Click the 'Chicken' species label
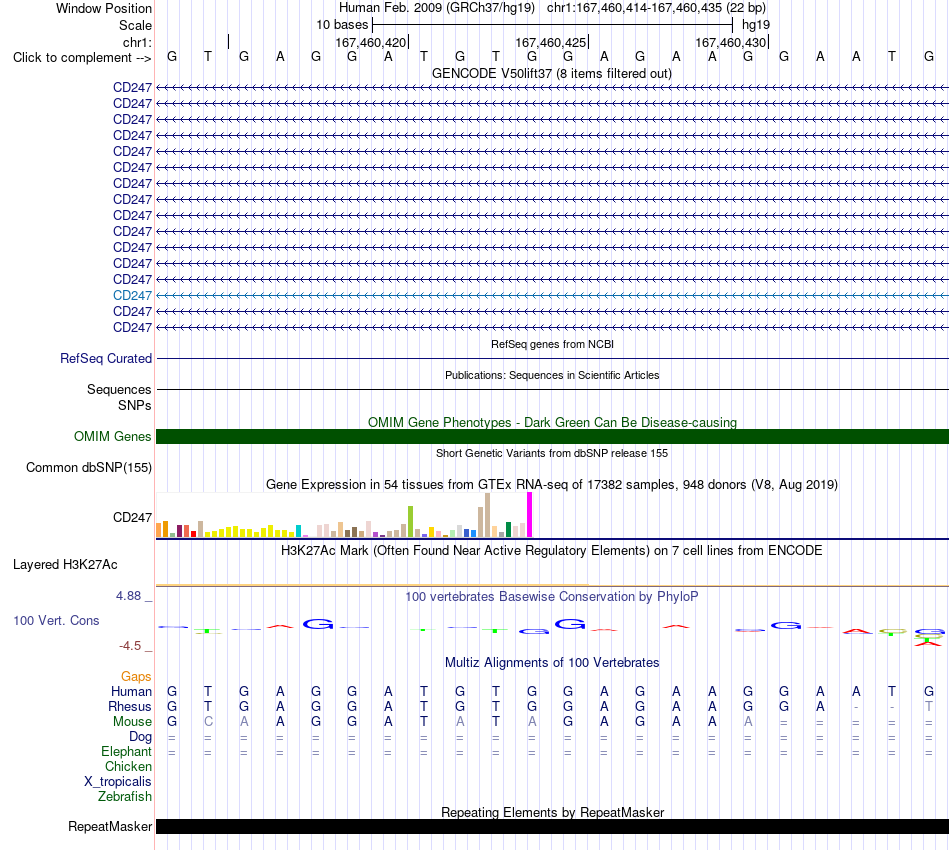The image size is (950, 850). pyautogui.click(x=128, y=767)
